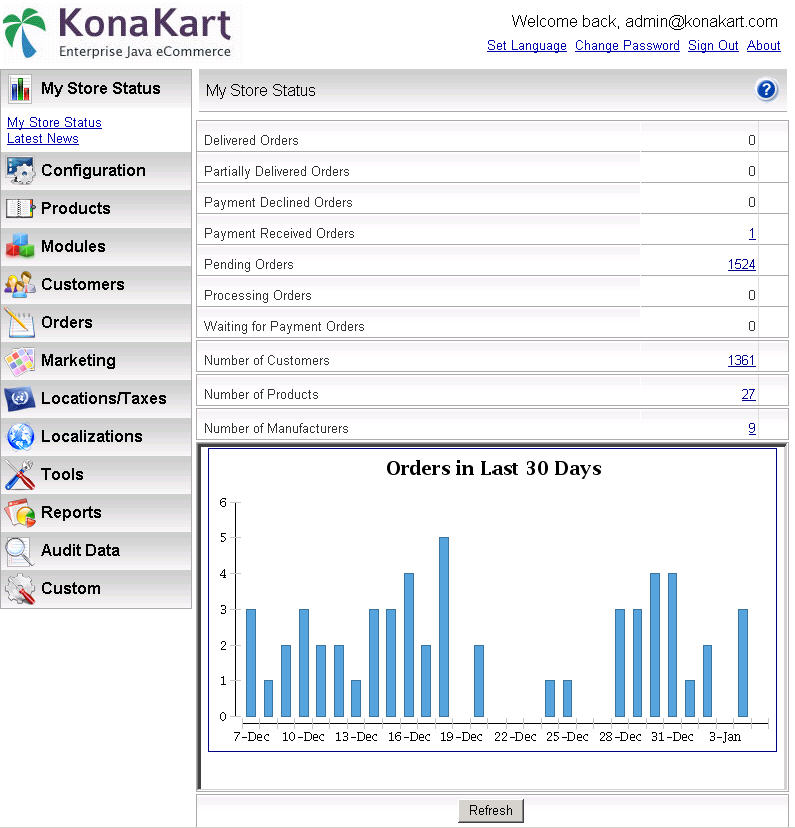This screenshot has width=795, height=828.
Task: Click the Audit Data magnifier icon
Action: (x=19, y=551)
